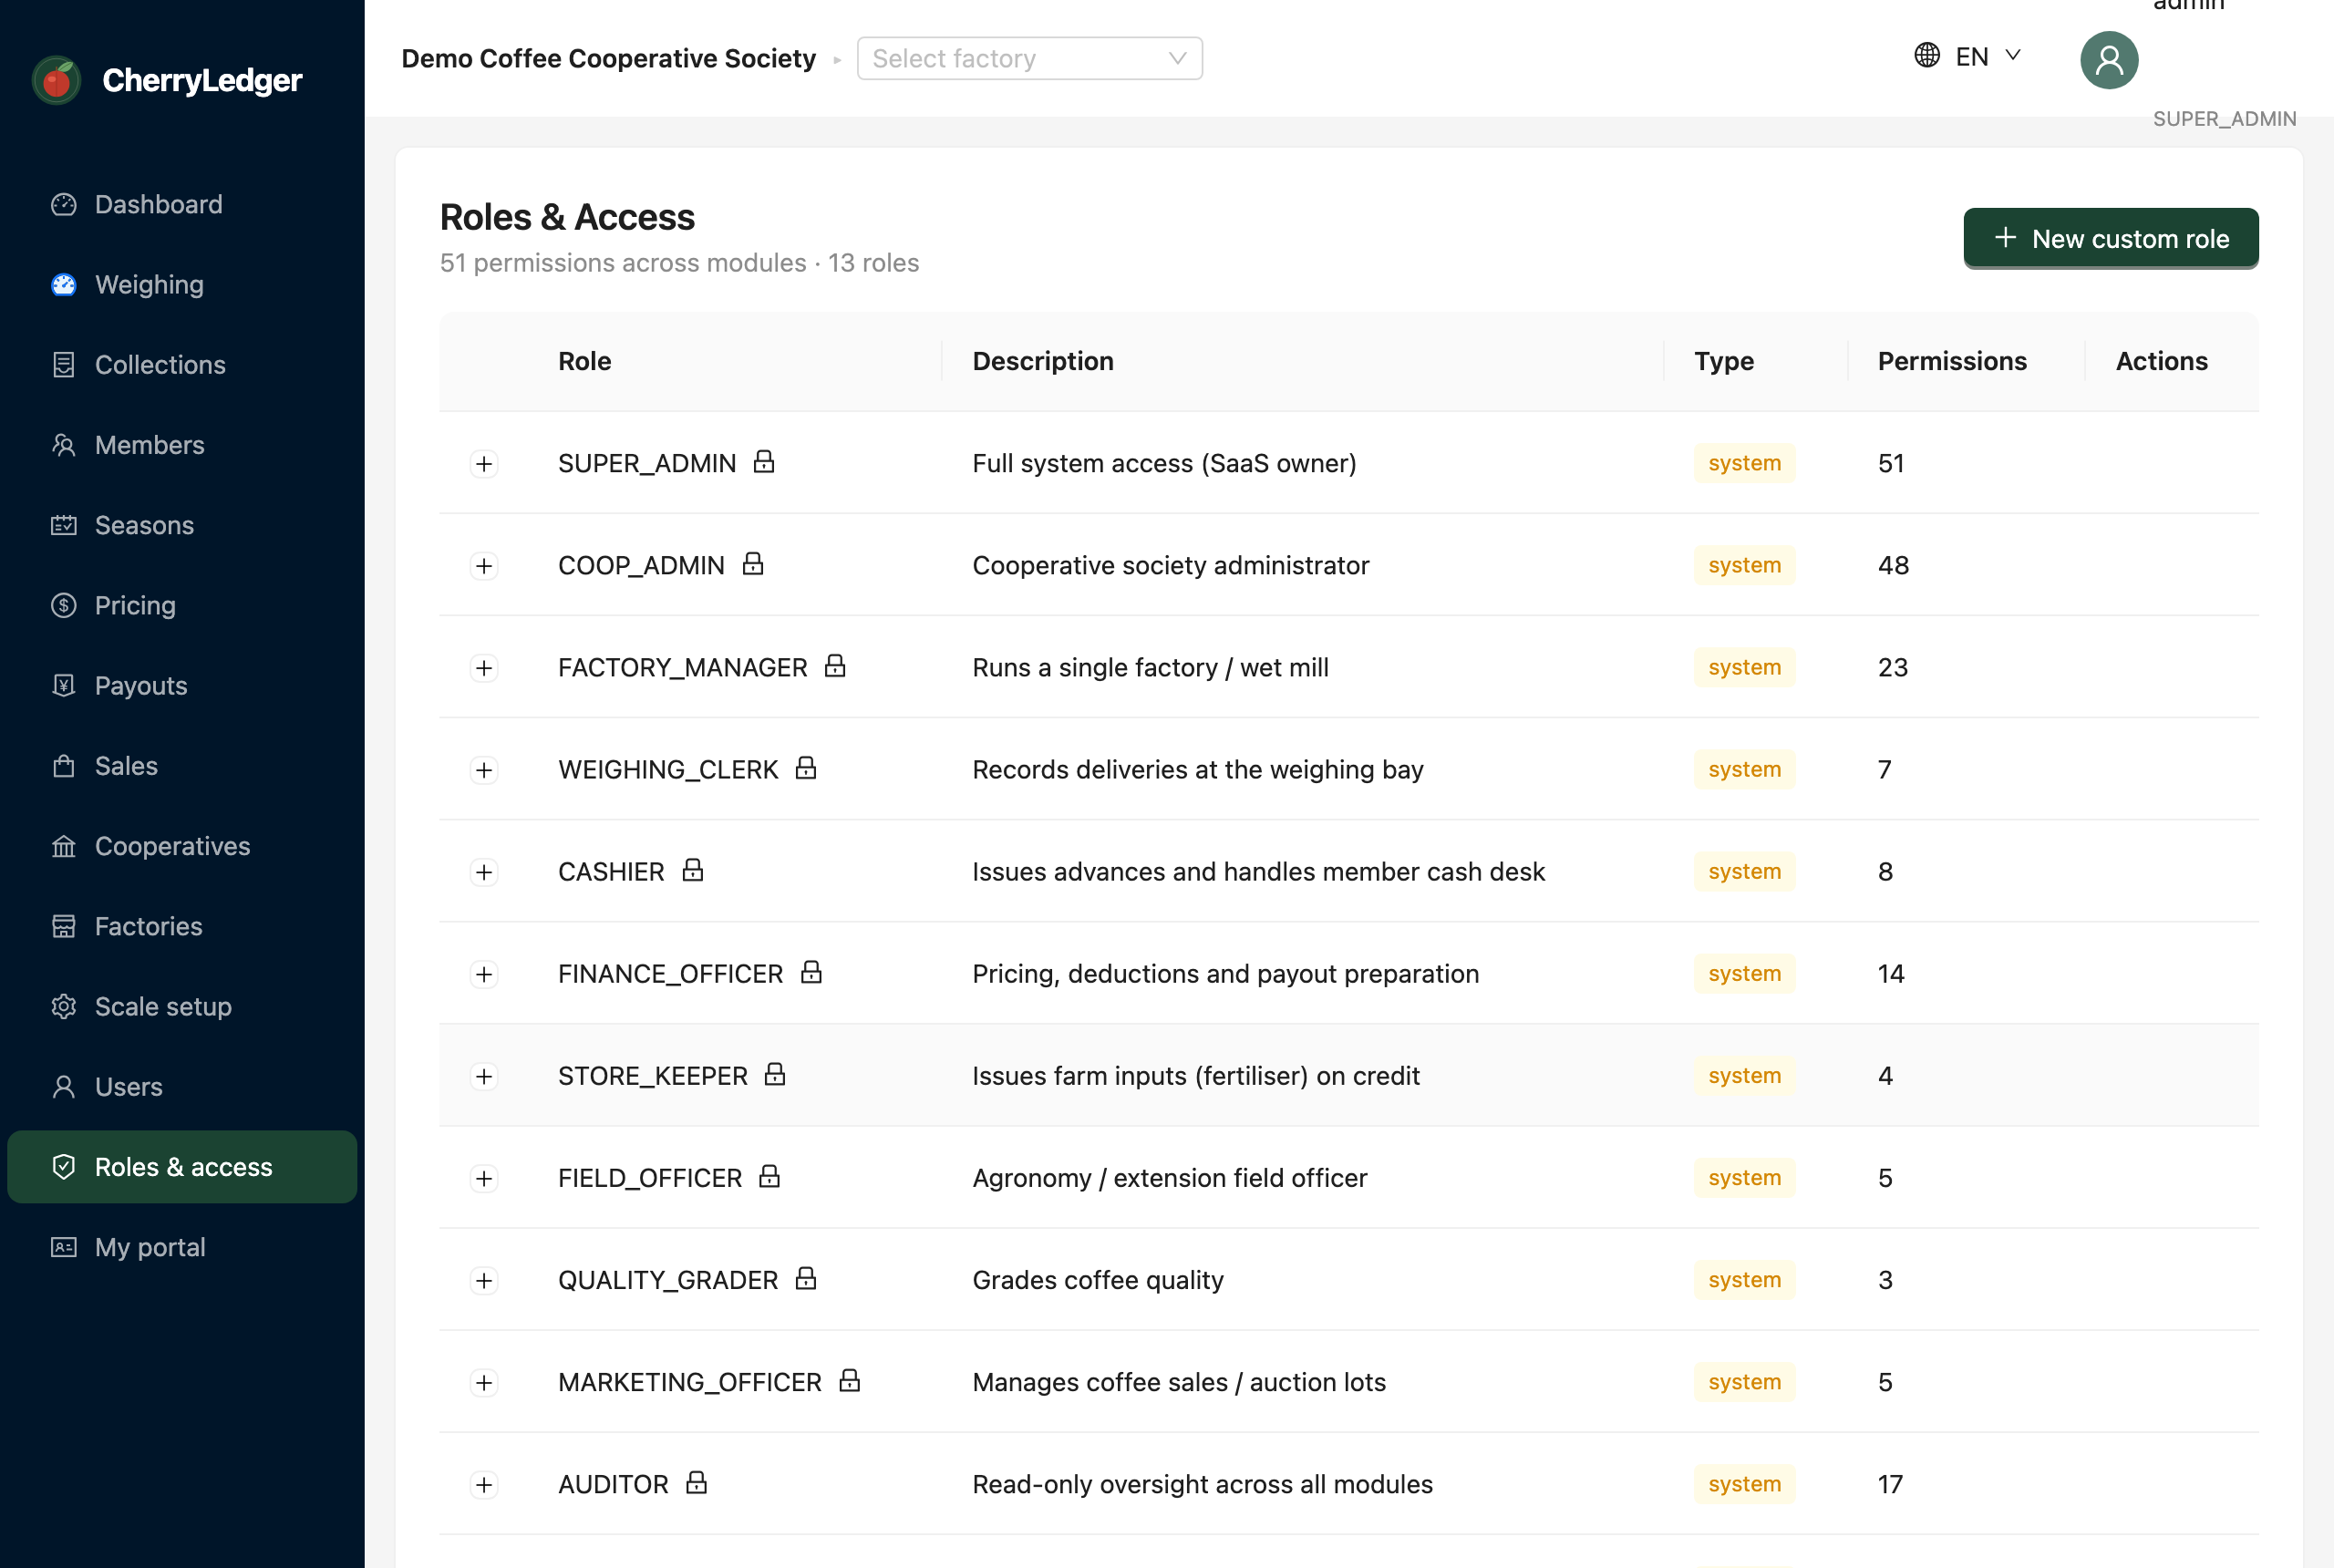The width and height of the screenshot is (2334, 1568).
Task: Click the Users person icon
Action: coord(64,1087)
